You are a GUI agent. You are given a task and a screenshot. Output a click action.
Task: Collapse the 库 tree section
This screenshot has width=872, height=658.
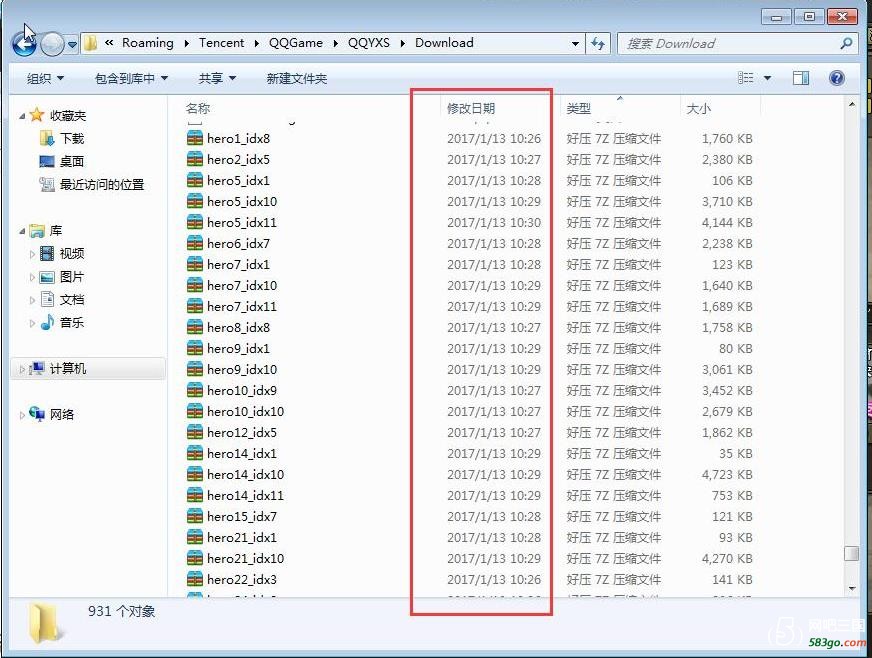click(x=22, y=231)
